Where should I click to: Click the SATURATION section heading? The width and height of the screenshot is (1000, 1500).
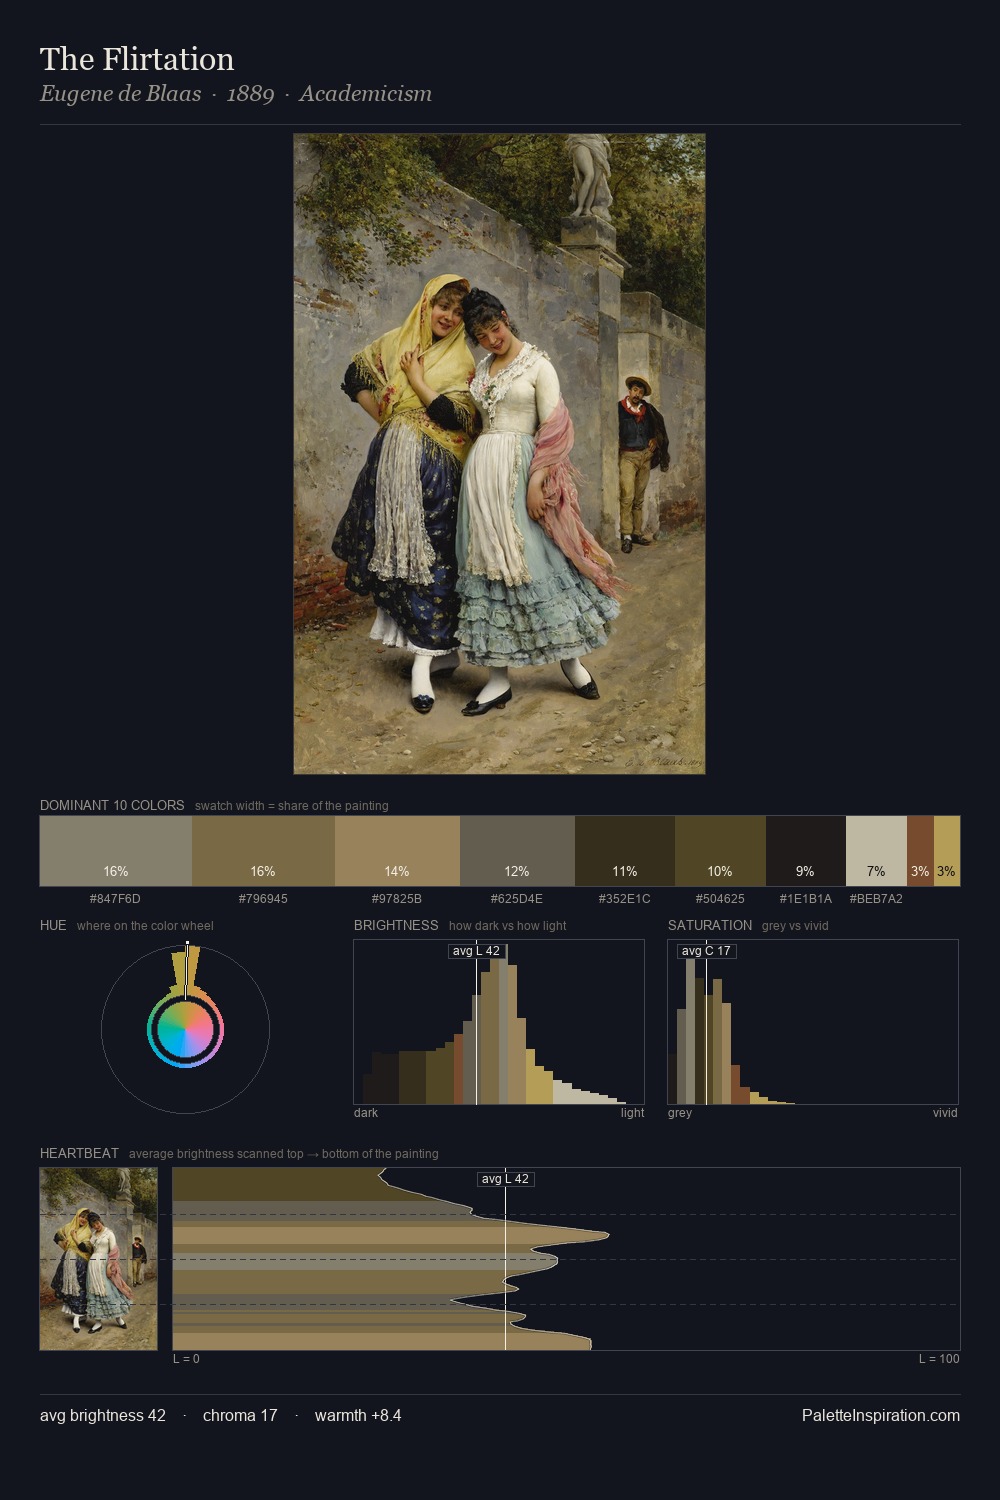tap(710, 925)
